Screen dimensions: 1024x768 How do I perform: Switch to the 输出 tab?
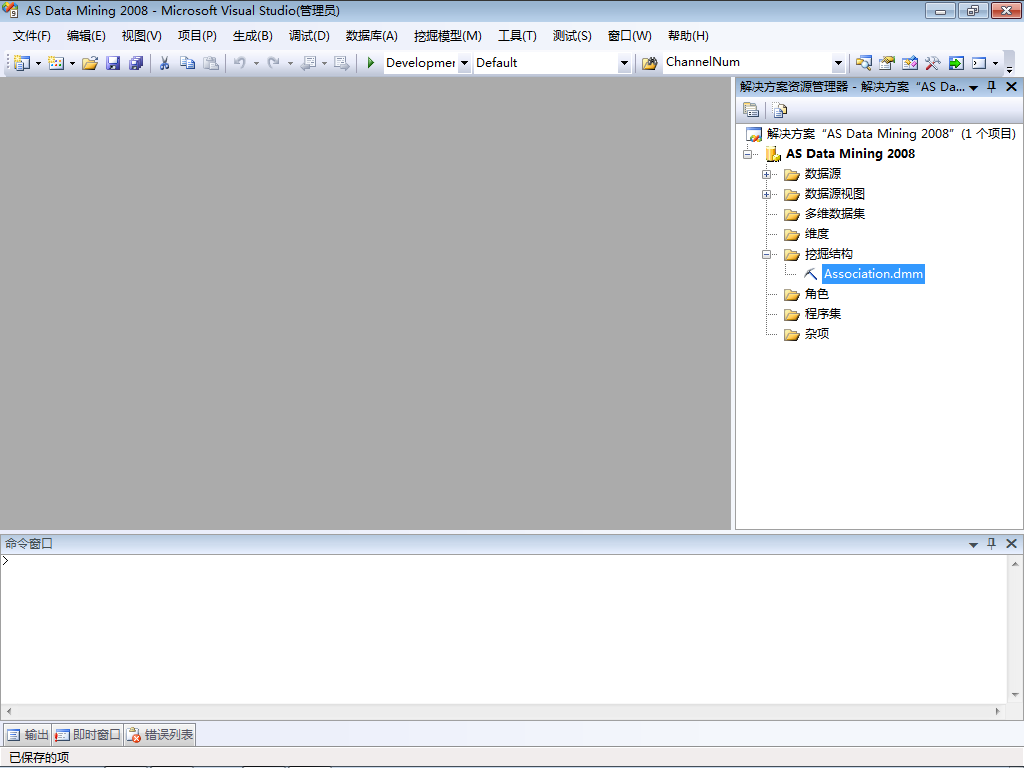(27, 735)
